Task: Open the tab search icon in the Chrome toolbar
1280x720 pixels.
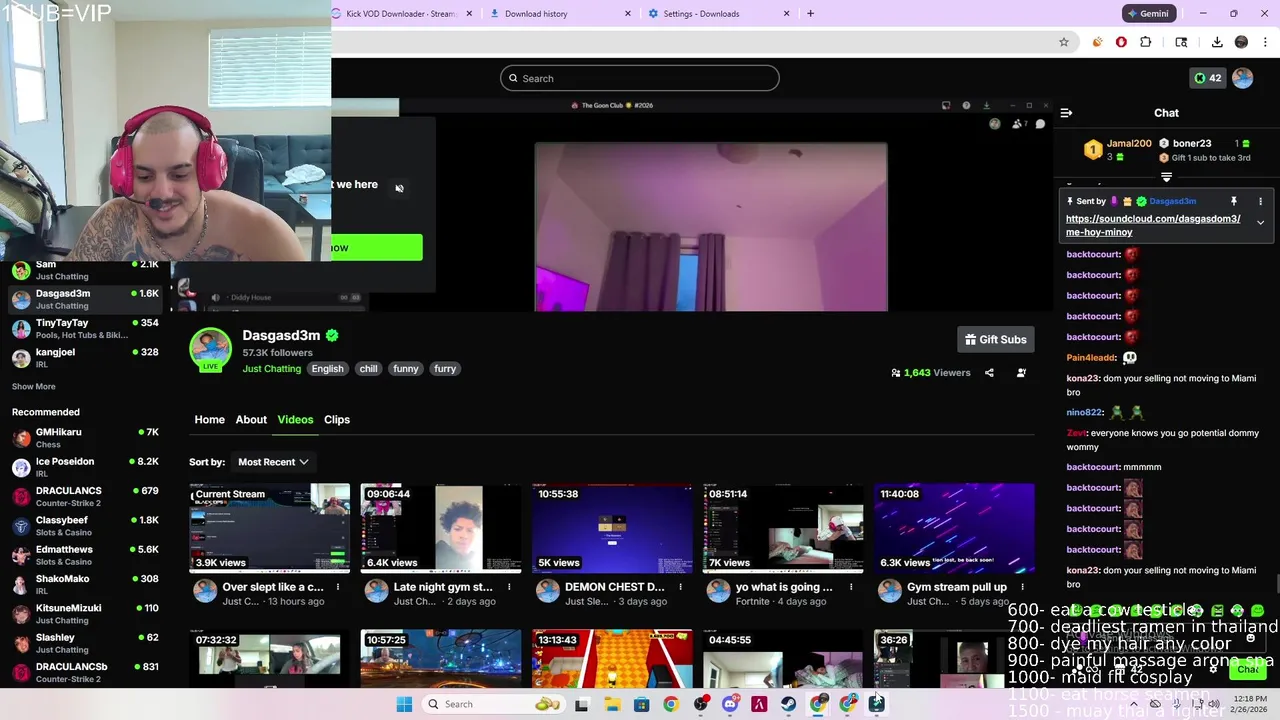Action: click(1181, 42)
